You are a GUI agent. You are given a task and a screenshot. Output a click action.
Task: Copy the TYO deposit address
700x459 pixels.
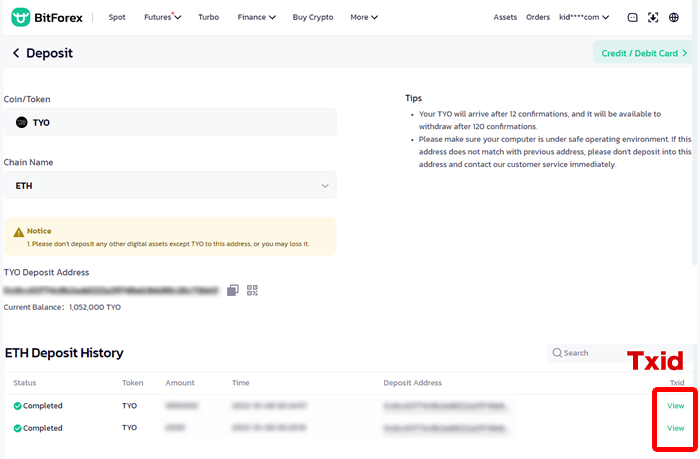click(233, 290)
